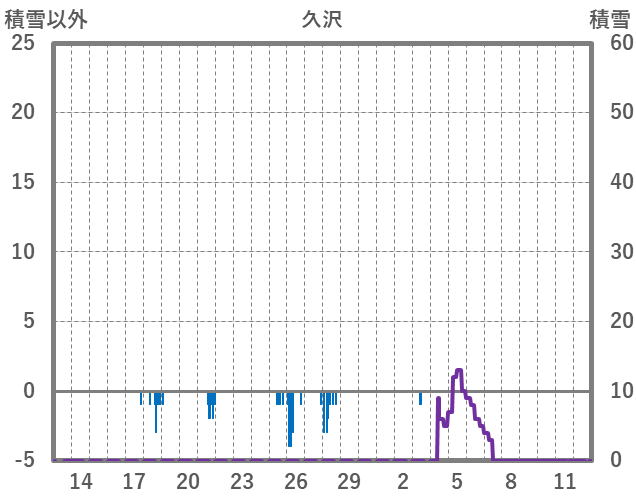Select the 15 value on left axis
Viewport: 636px width, 501px height.
coord(23,182)
